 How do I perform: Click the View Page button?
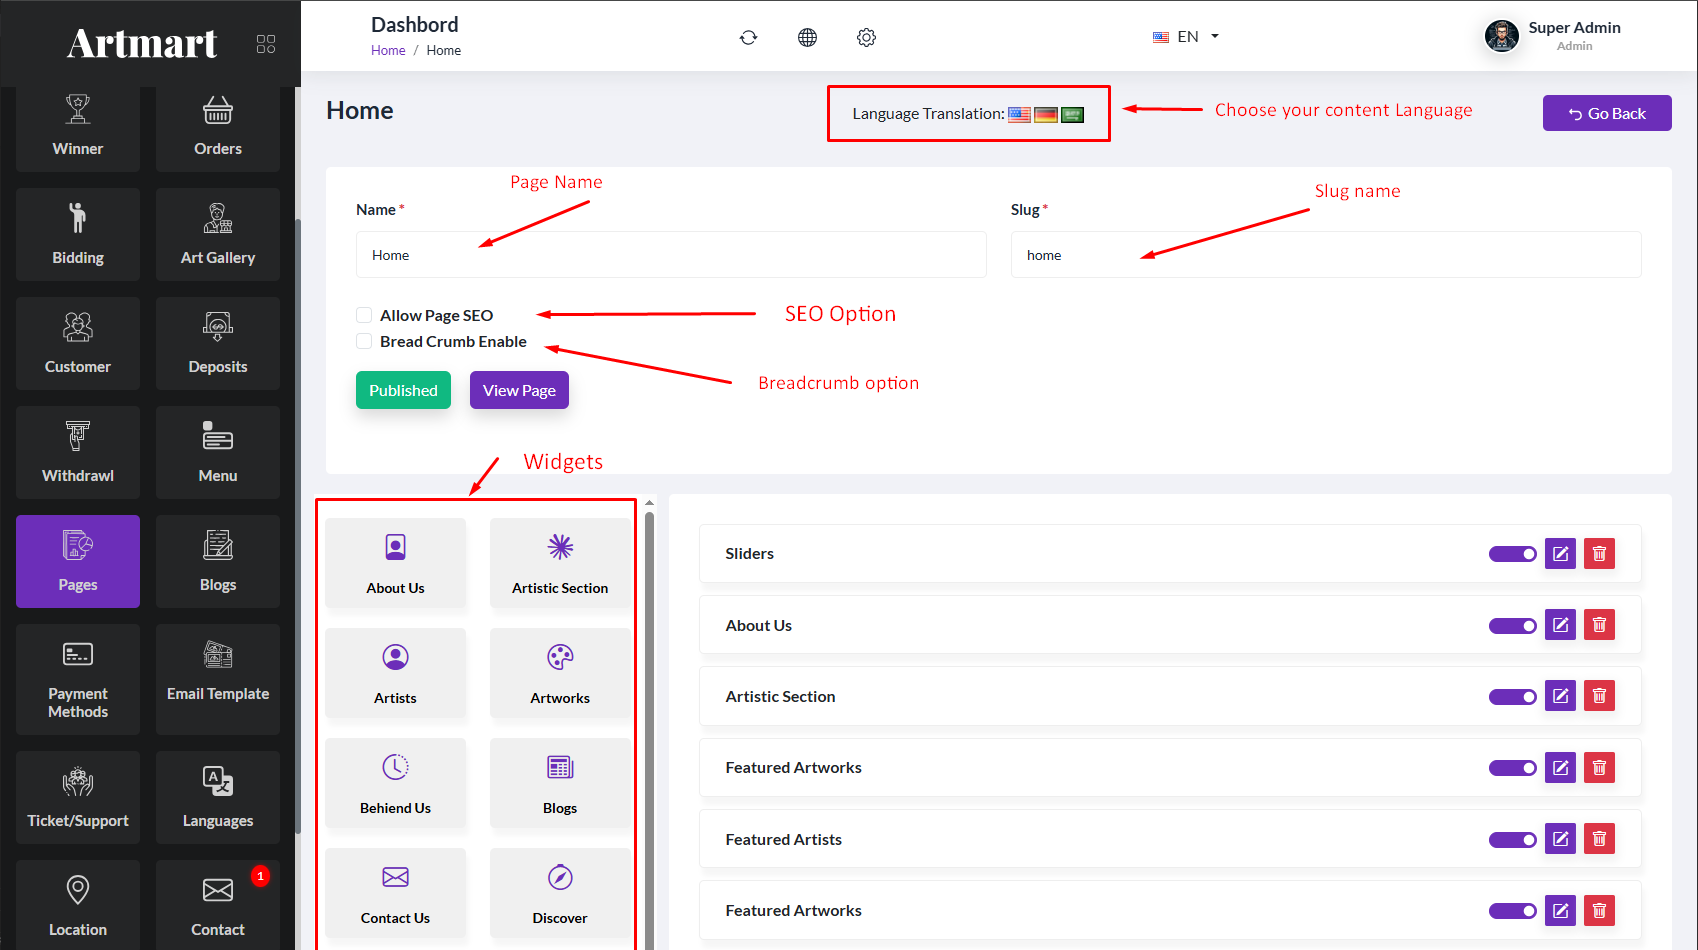point(519,390)
